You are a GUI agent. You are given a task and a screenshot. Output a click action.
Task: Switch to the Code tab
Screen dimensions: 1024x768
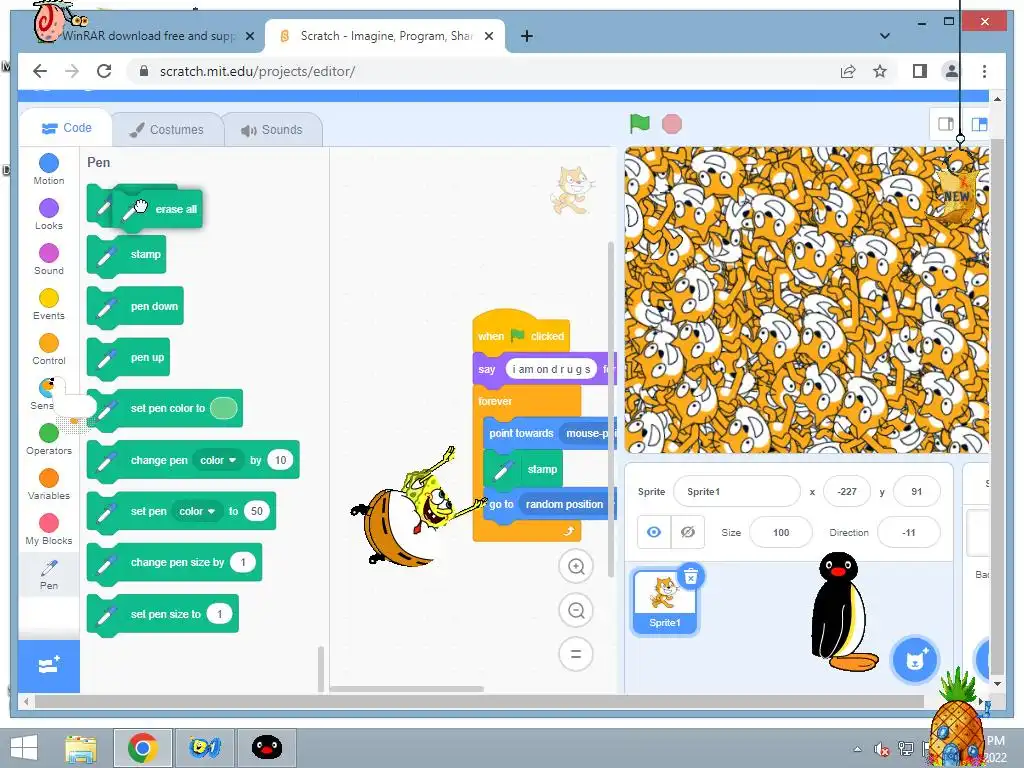(66, 128)
